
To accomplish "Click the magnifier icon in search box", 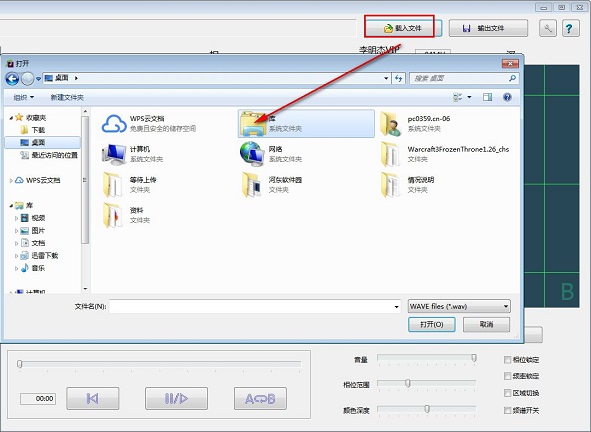I will click(512, 78).
